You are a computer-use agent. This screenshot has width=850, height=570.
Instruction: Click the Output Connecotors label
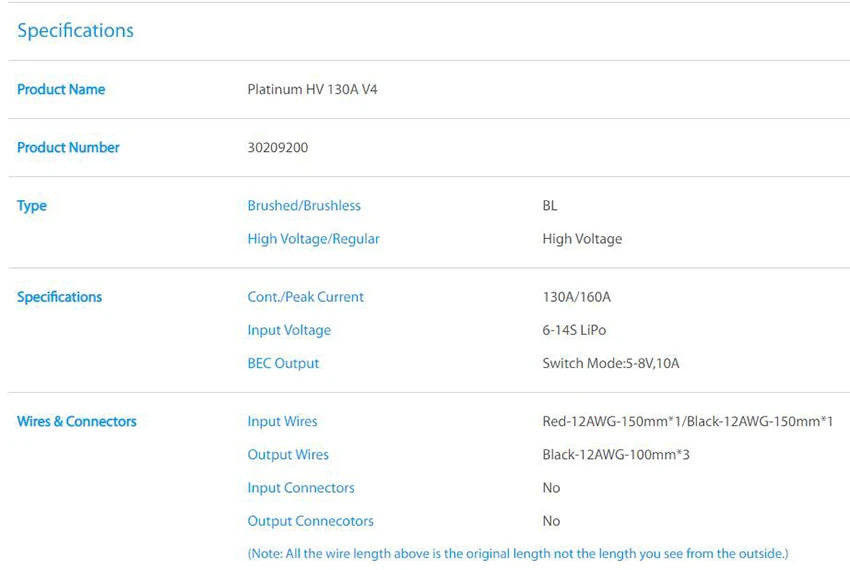(x=311, y=521)
